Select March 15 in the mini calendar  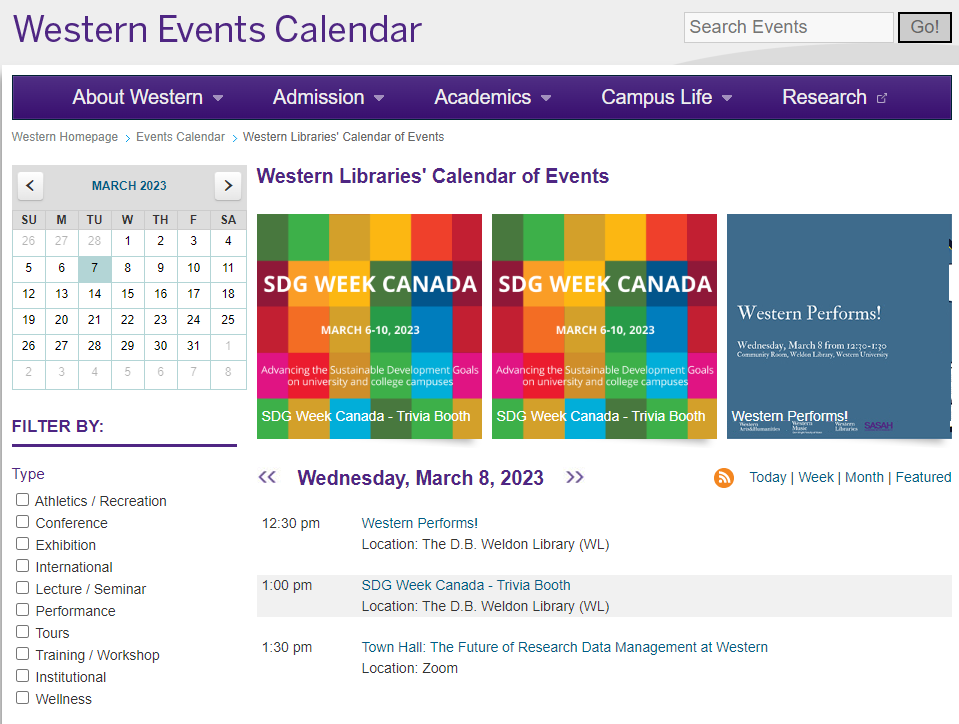(127, 294)
